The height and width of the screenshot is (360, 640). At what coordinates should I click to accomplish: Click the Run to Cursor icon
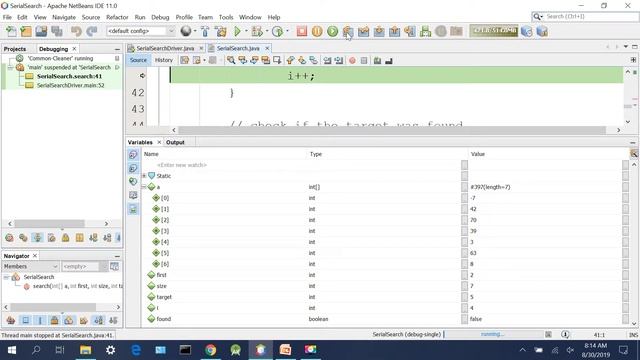point(410,31)
